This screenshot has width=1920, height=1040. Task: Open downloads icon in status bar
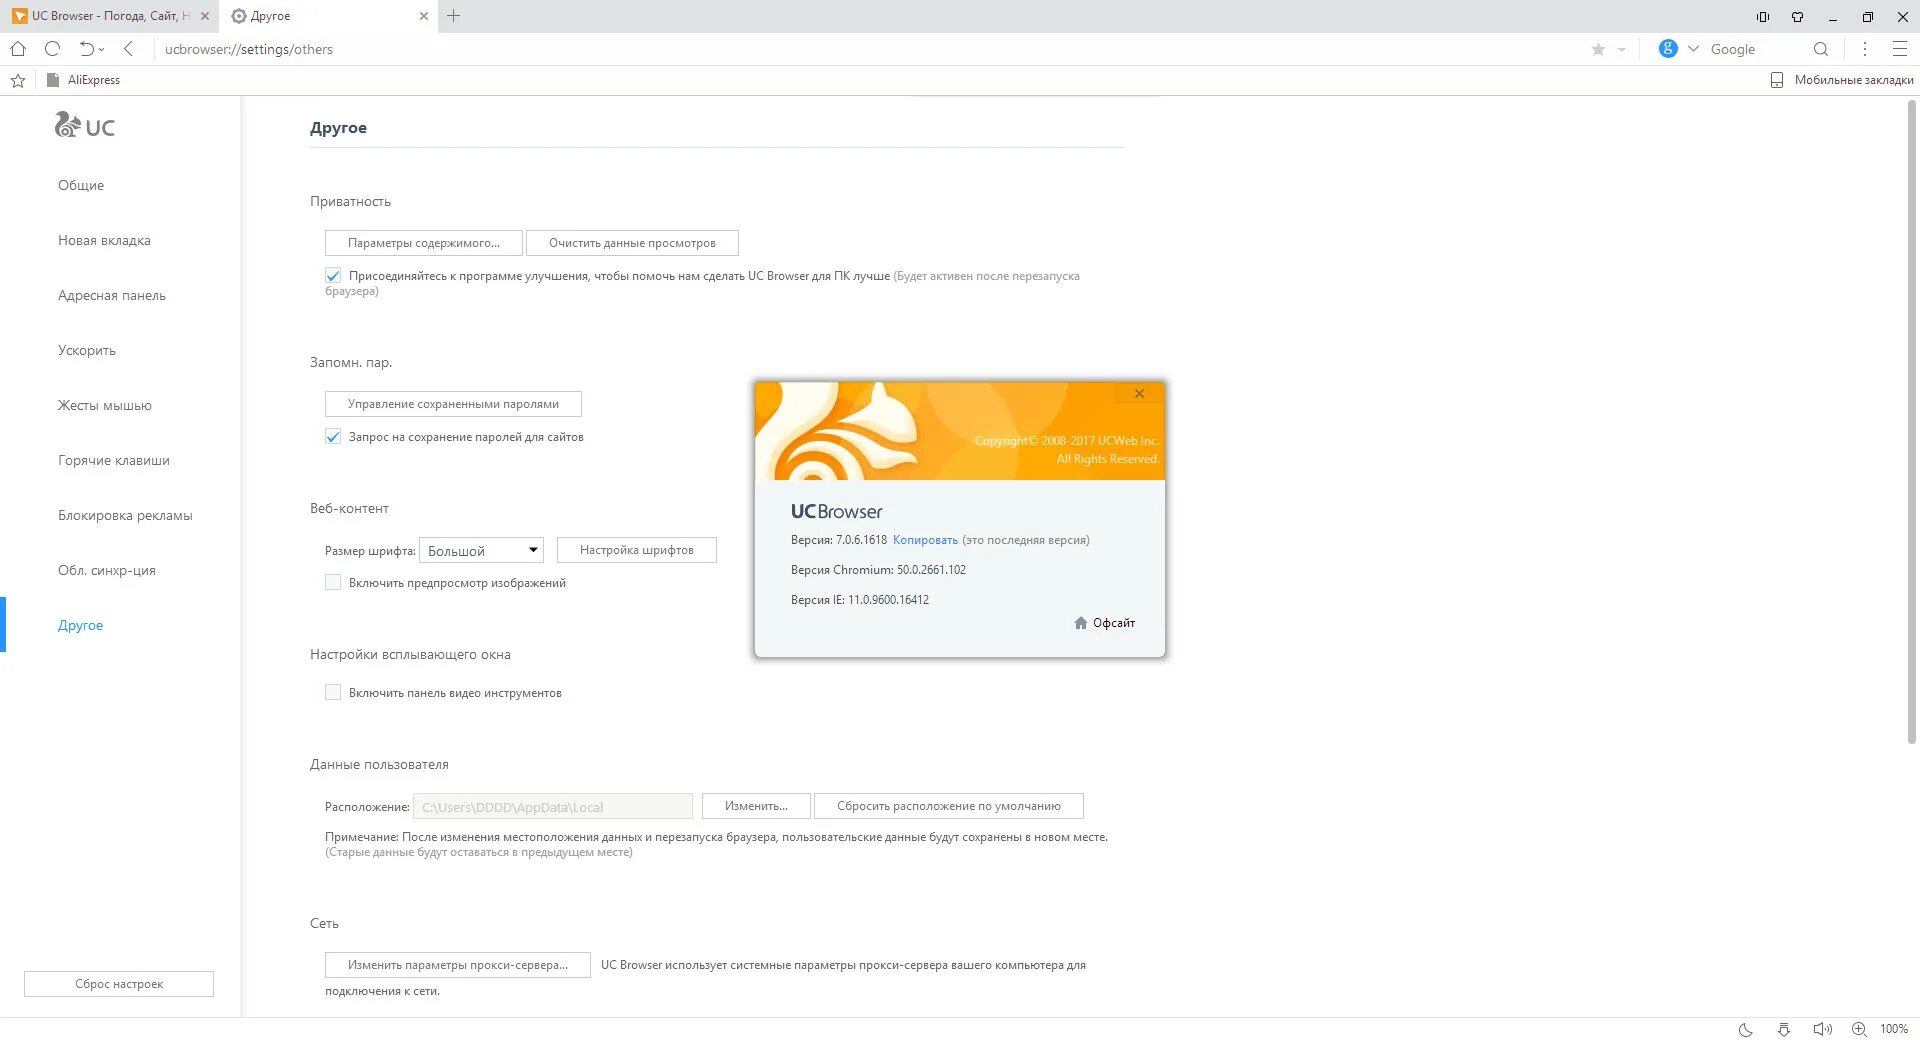coord(1784,1029)
